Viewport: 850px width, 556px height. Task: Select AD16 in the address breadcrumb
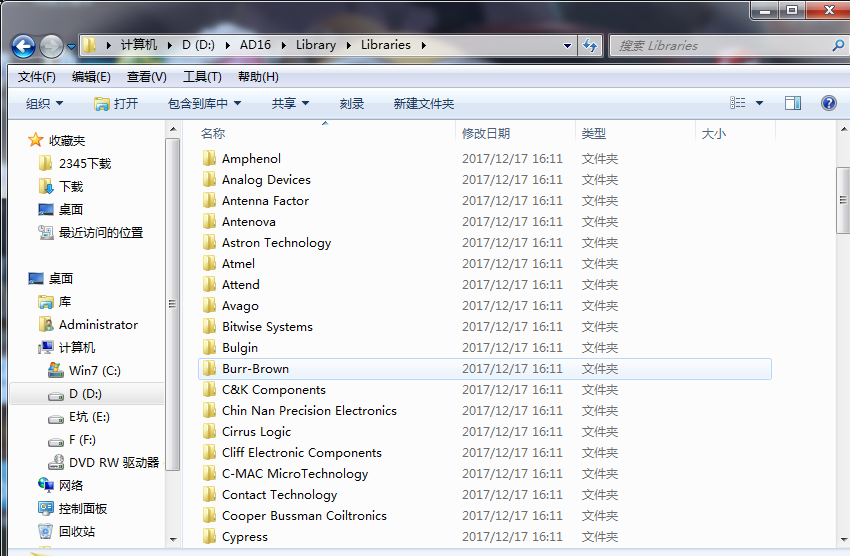tap(255, 45)
